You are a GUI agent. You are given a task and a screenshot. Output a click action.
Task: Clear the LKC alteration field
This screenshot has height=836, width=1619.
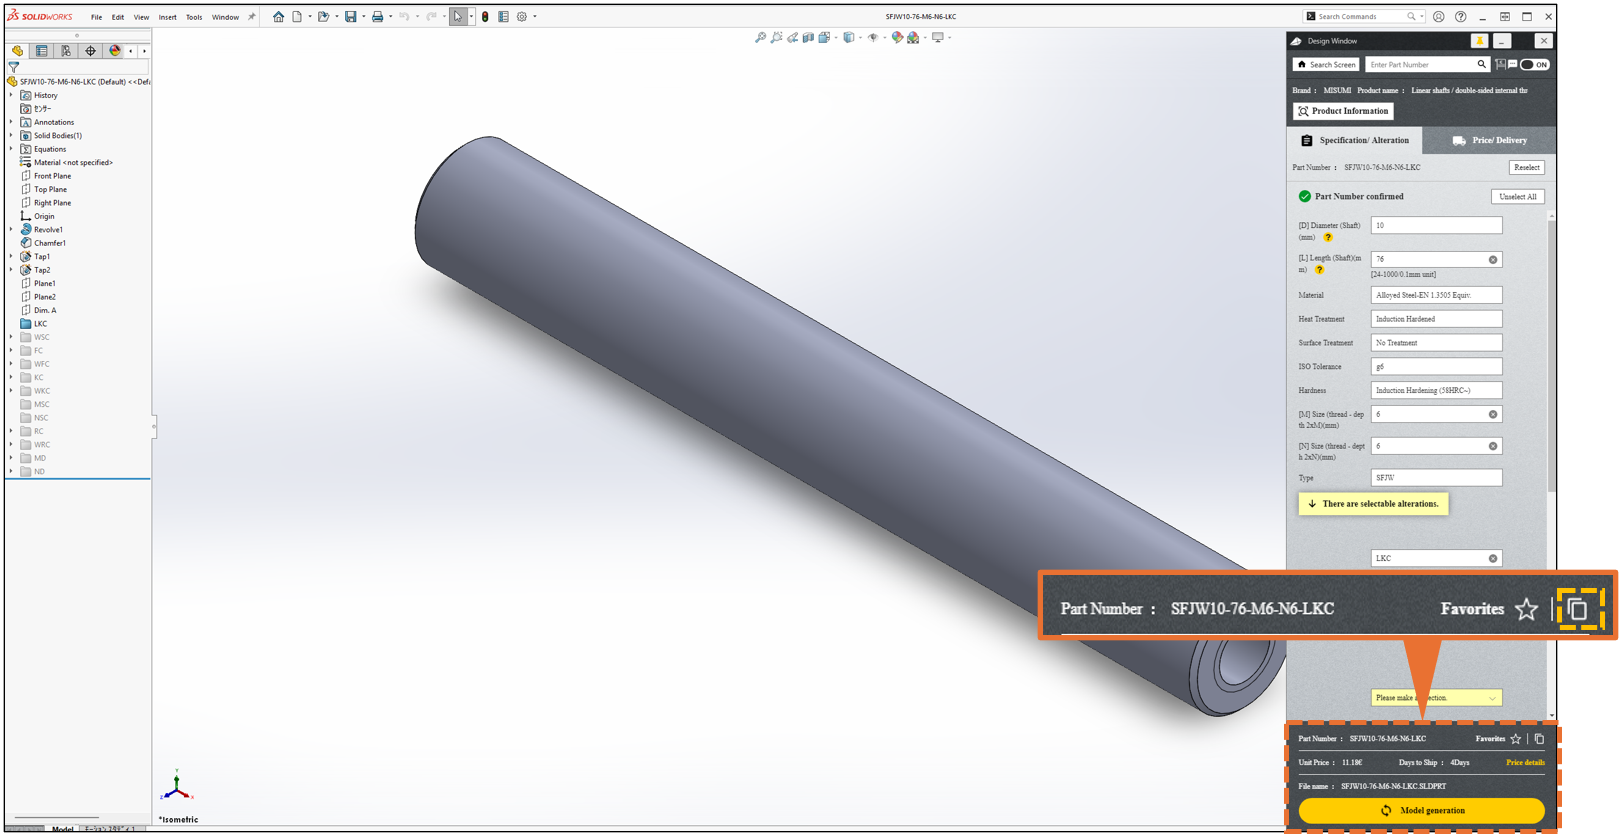(1493, 559)
